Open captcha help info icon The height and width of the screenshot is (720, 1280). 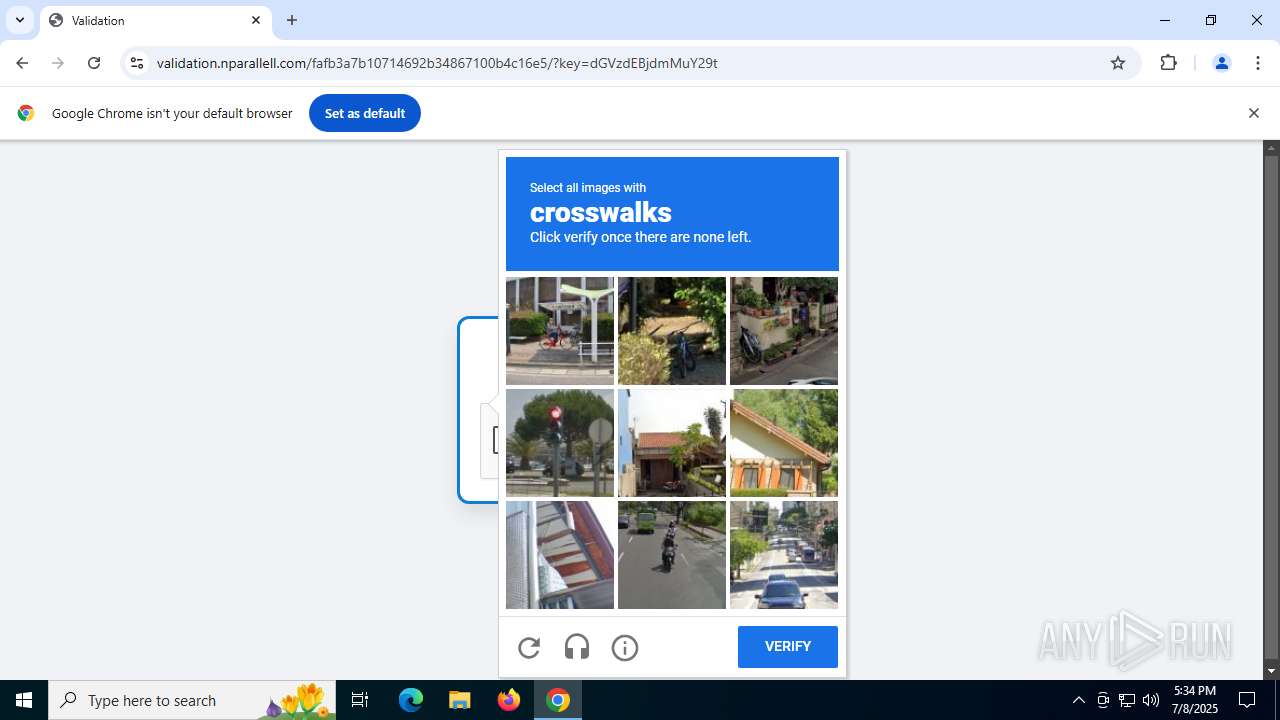625,648
